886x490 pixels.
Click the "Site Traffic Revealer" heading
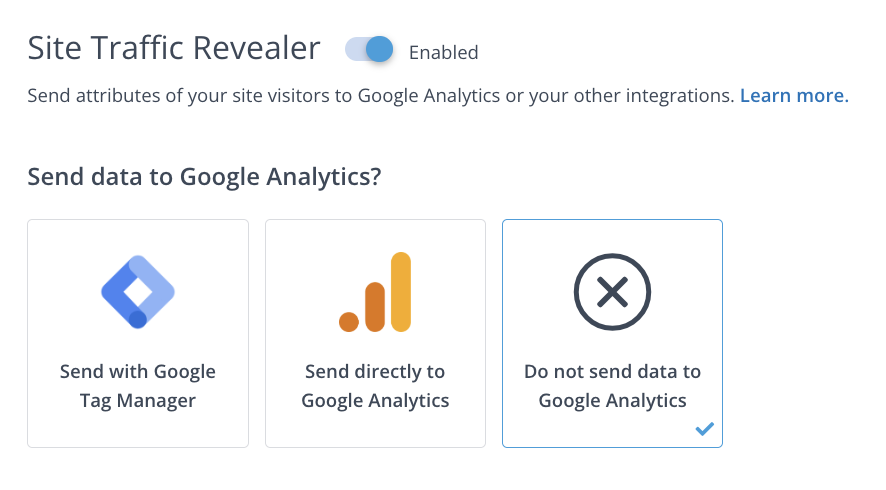point(174,48)
